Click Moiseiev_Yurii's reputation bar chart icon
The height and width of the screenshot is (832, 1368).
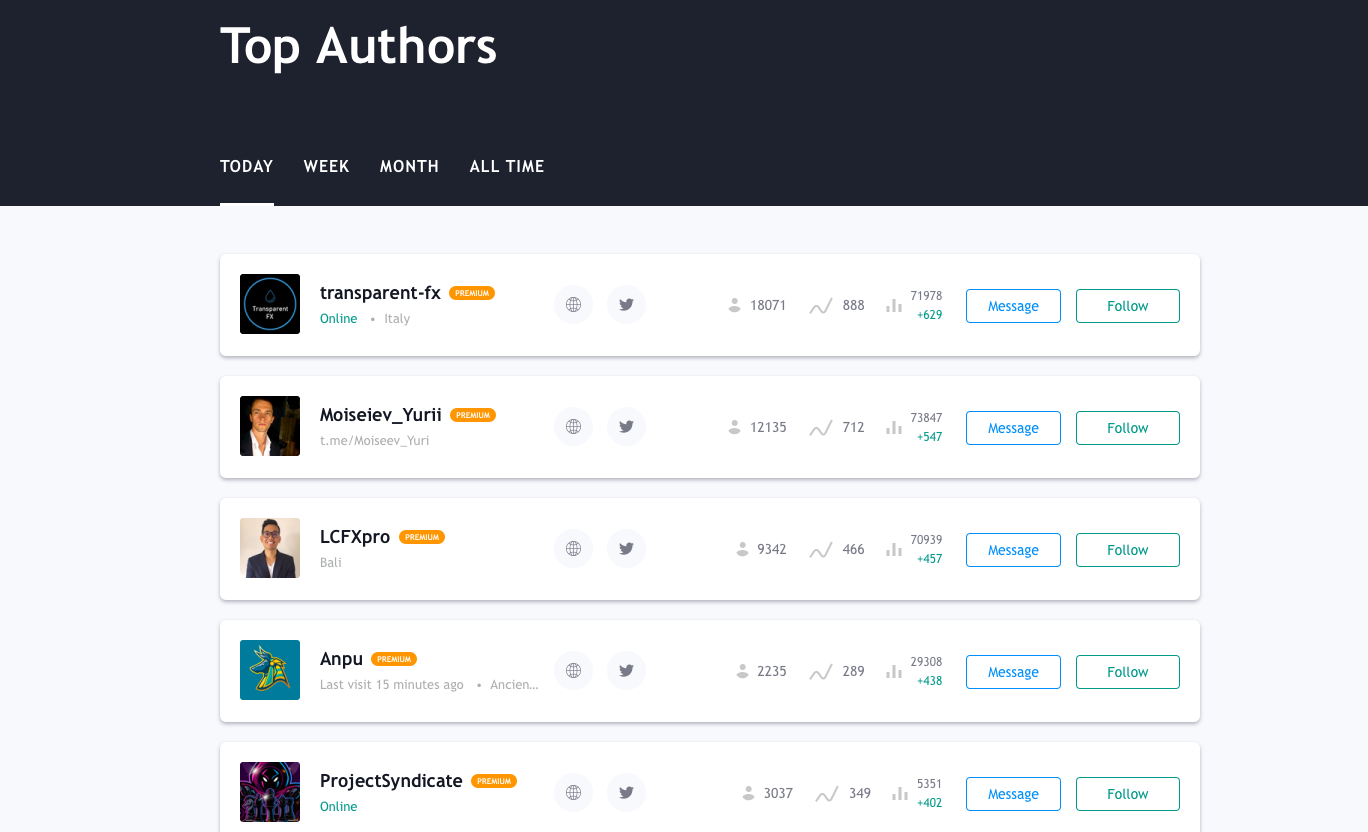tap(893, 428)
